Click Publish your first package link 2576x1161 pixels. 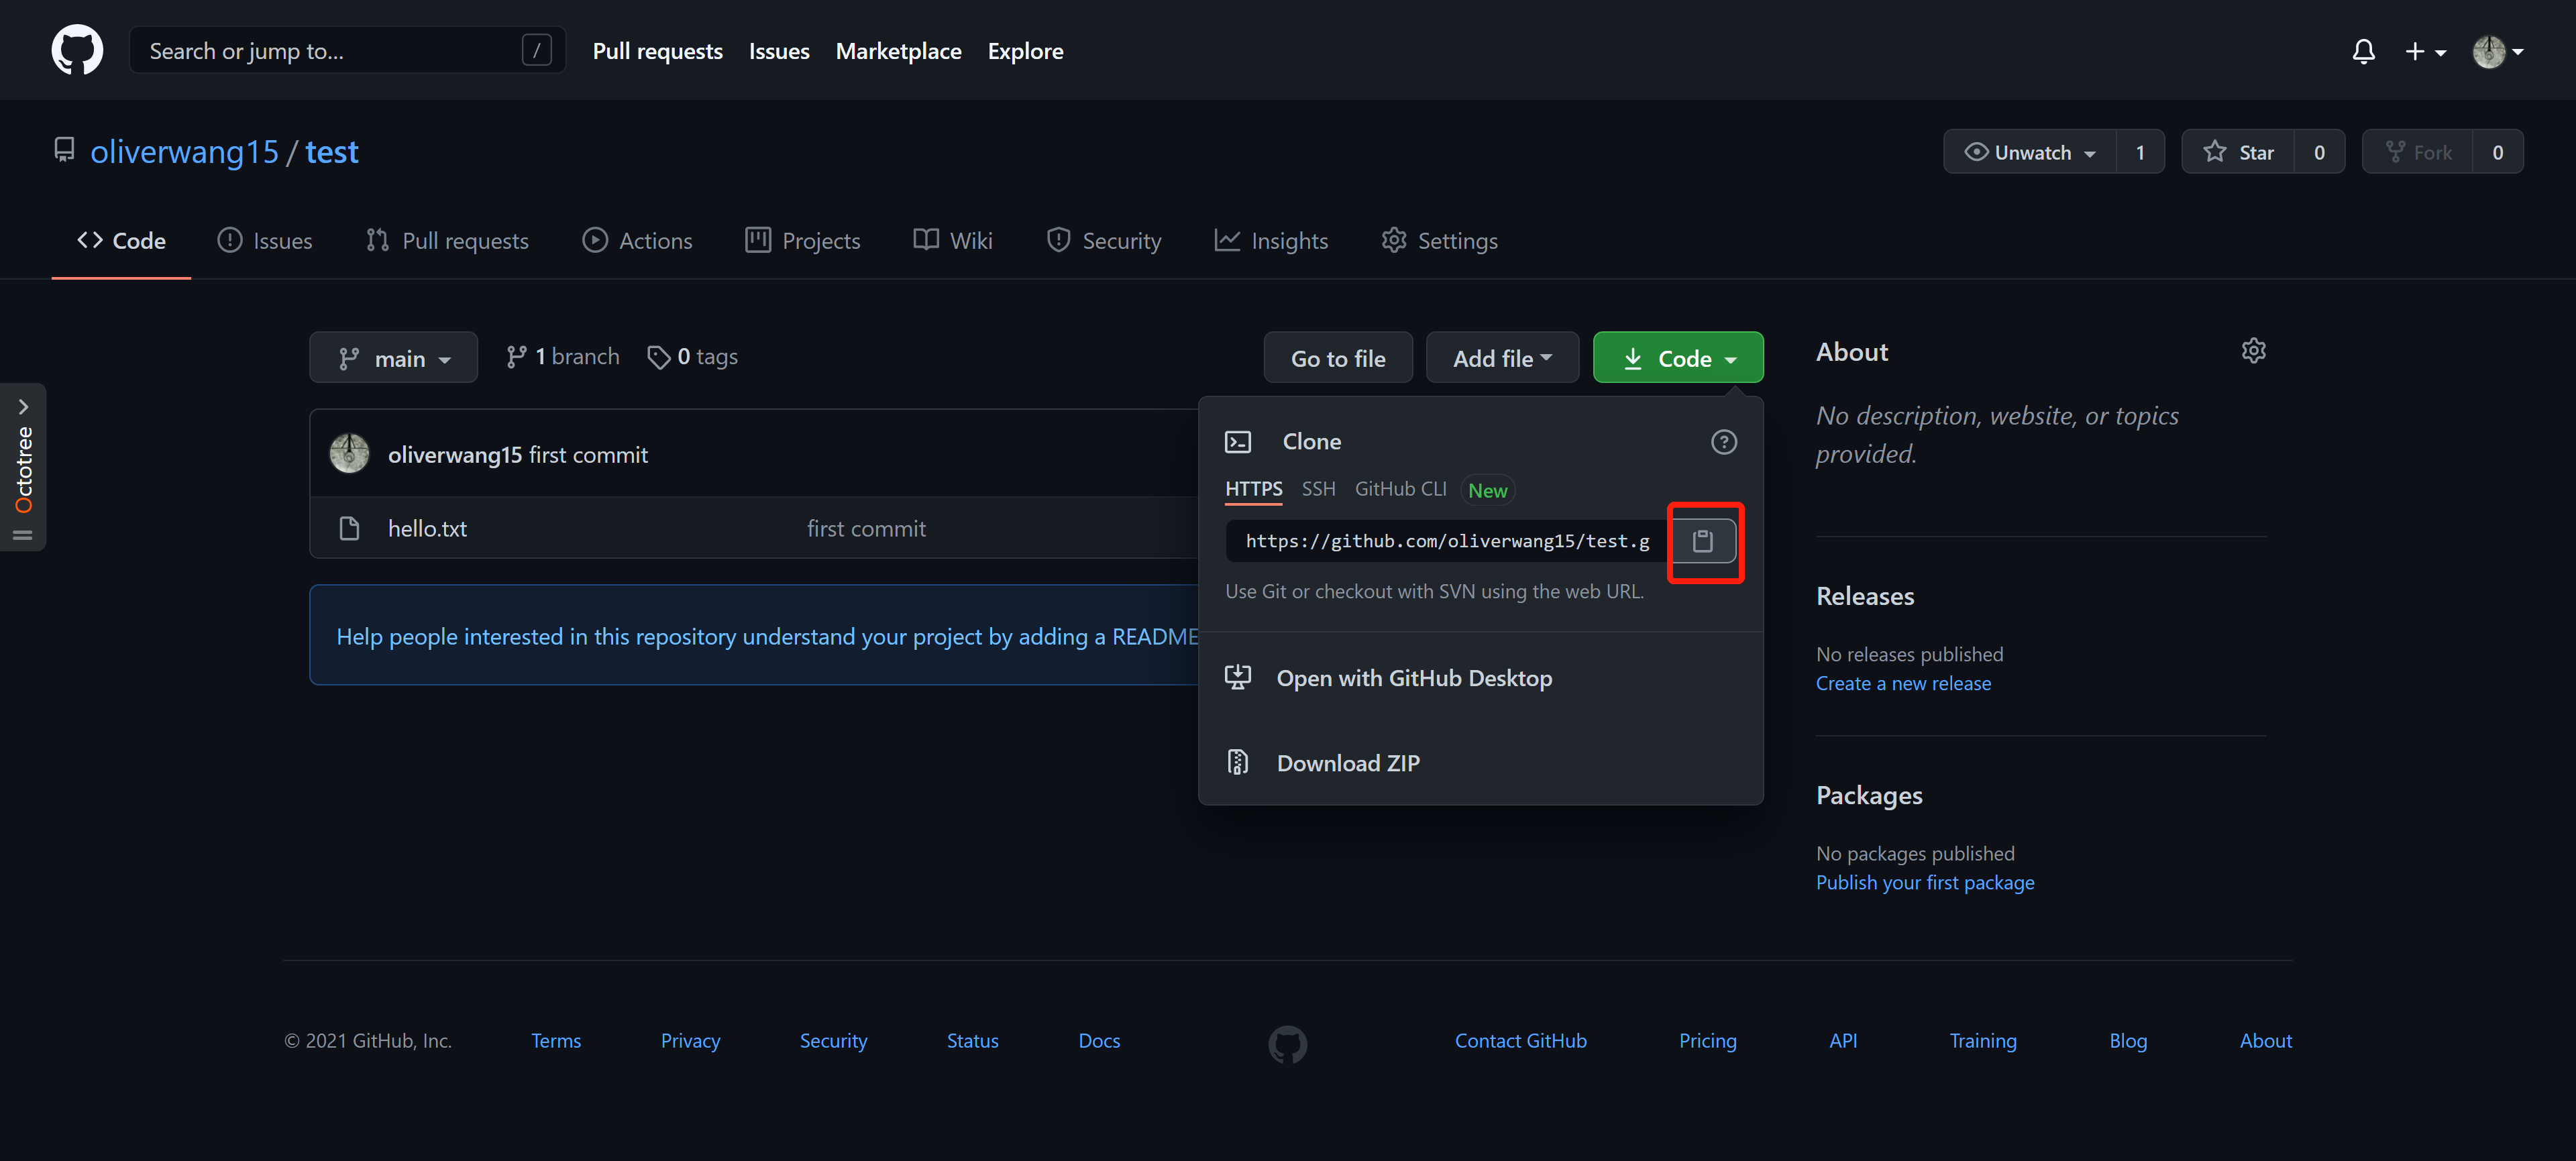click(x=1925, y=882)
